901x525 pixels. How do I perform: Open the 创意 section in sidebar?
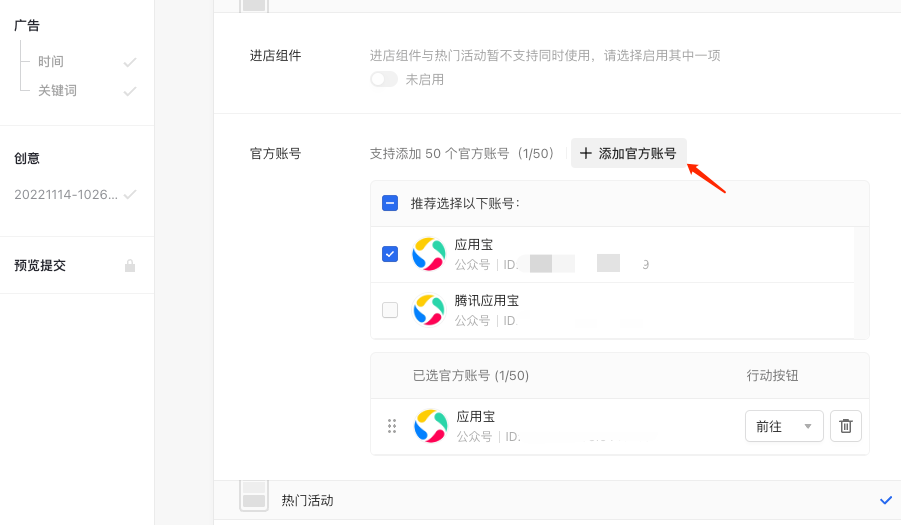(27, 158)
